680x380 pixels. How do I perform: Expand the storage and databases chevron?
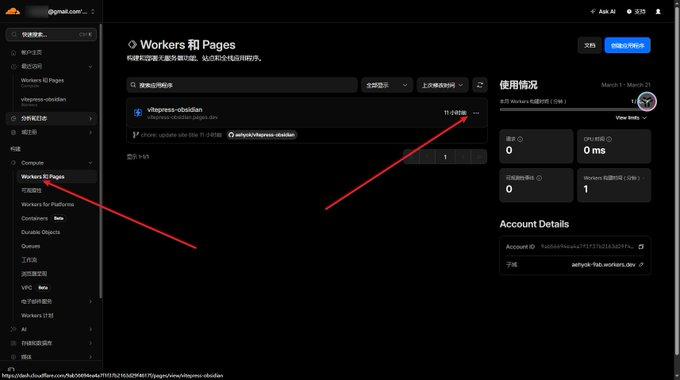(90, 343)
